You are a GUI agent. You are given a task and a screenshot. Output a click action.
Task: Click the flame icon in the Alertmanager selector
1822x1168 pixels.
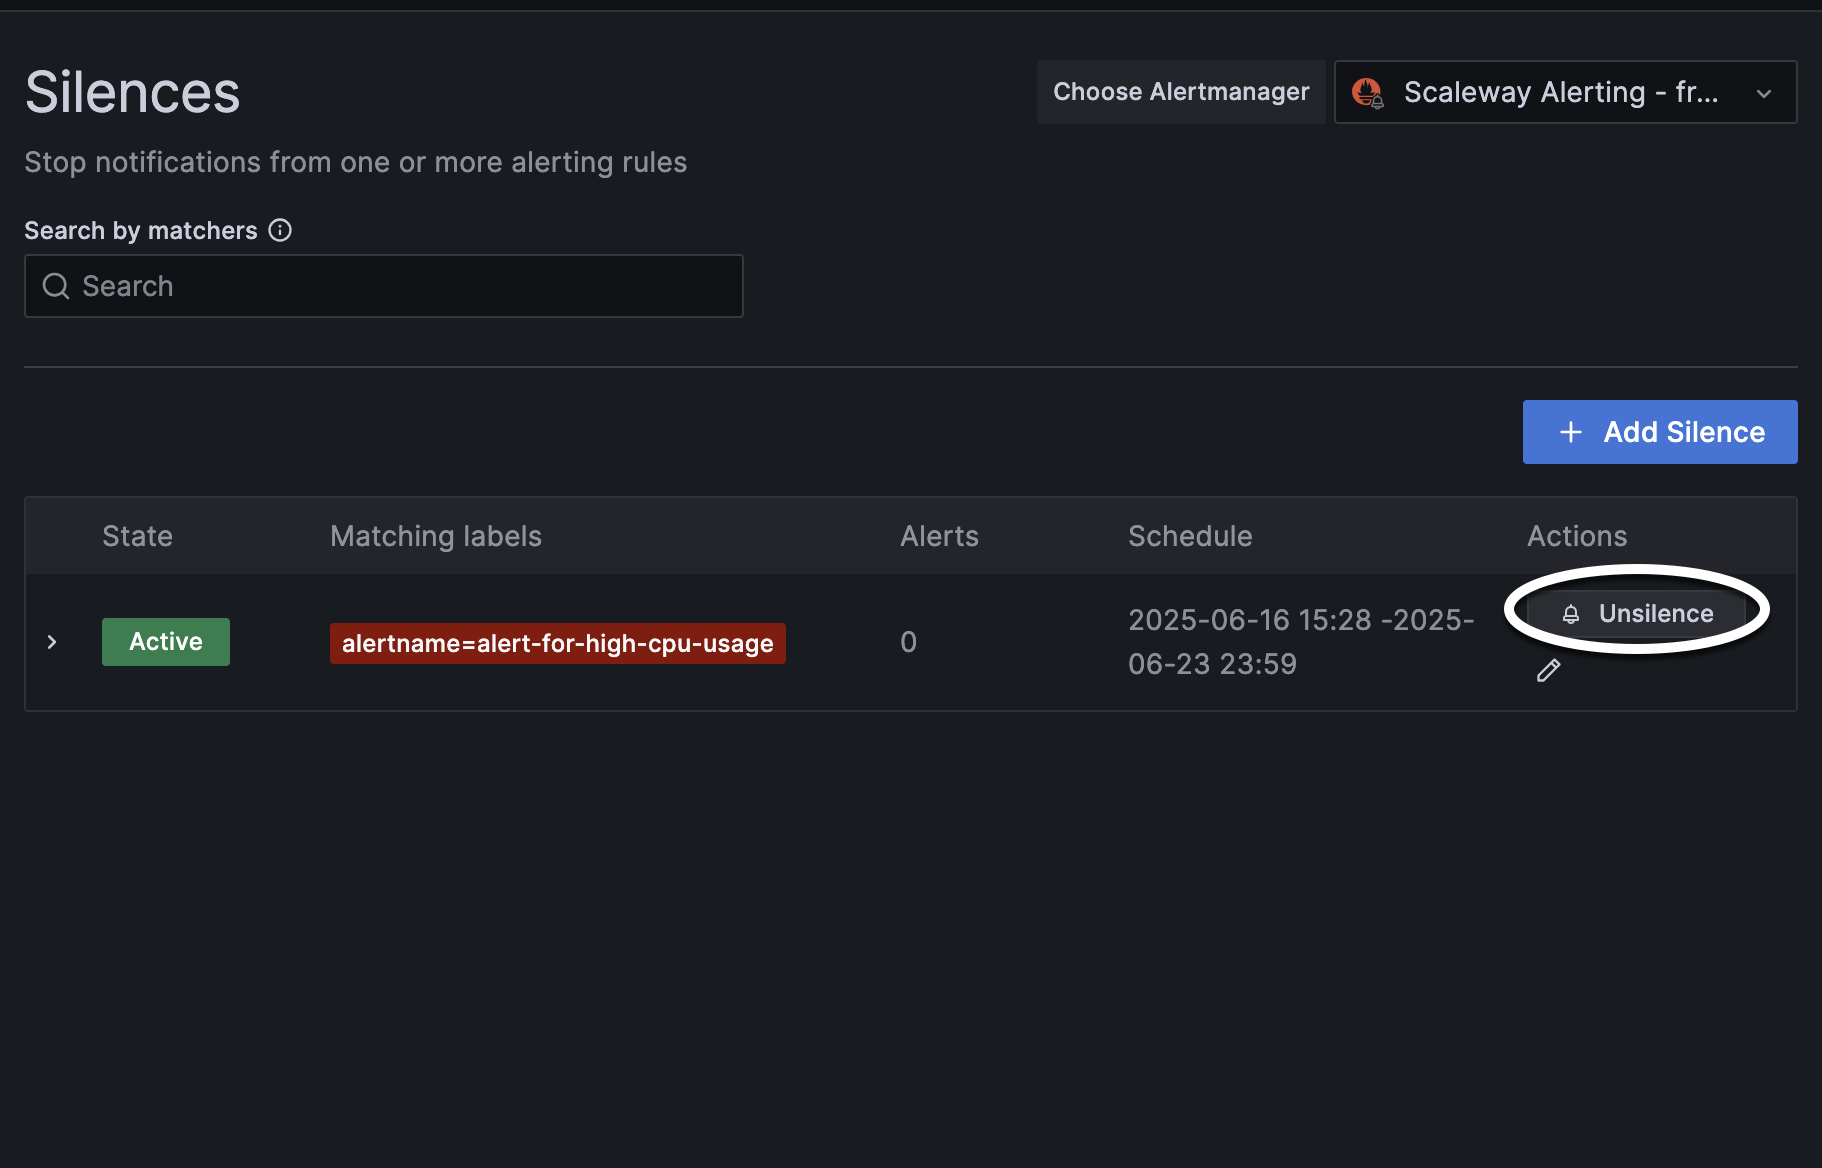[x=1369, y=92]
